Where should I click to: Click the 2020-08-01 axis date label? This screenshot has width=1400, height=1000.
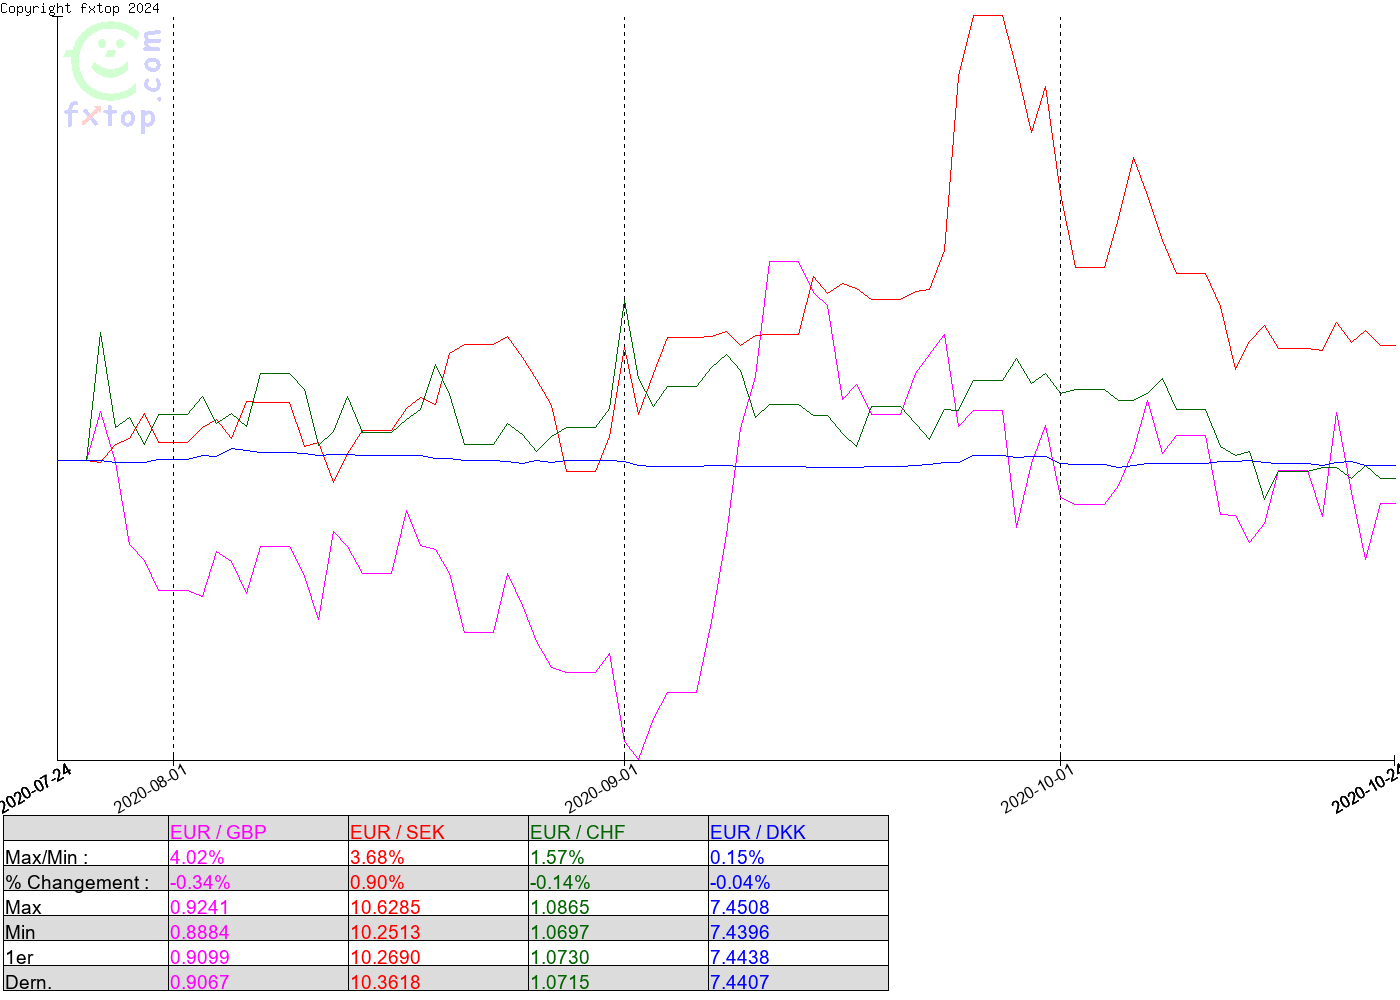tap(150, 789)
